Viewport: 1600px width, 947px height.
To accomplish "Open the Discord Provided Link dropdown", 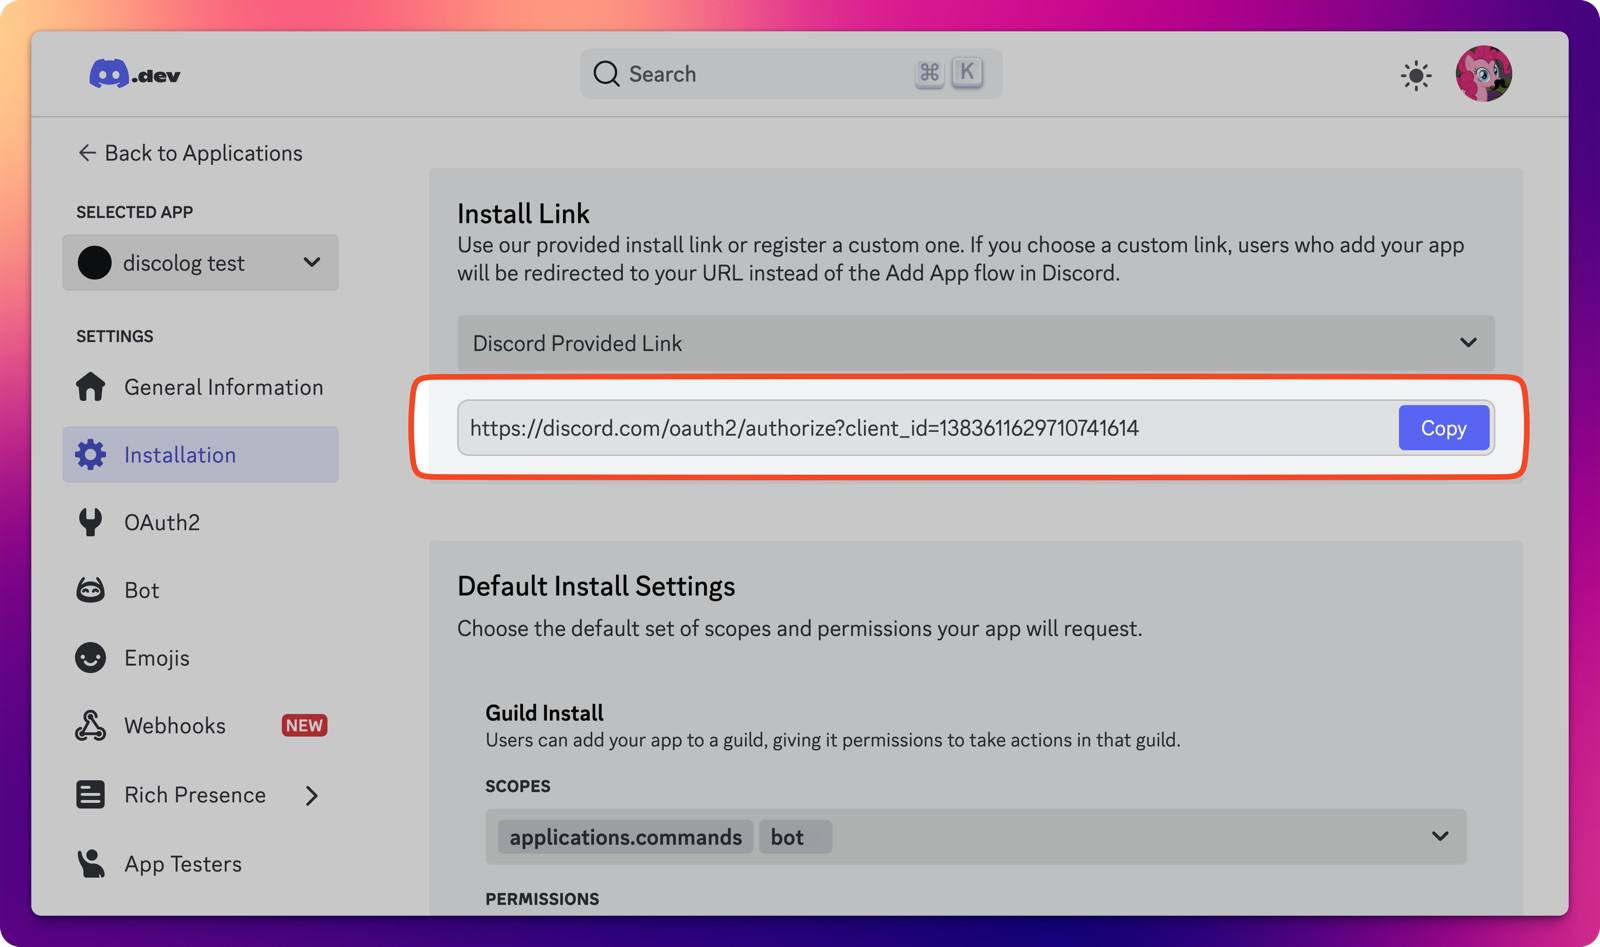I will pos(975,343).
